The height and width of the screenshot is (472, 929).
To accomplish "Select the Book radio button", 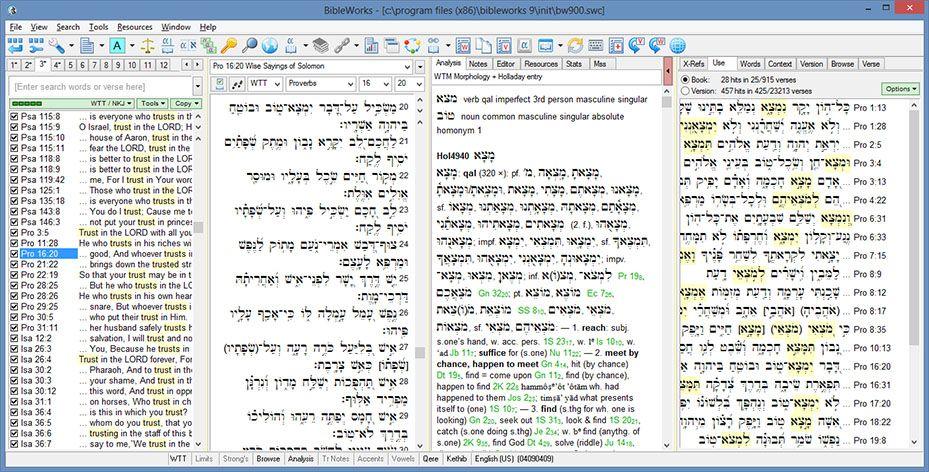I will point(685,79).
